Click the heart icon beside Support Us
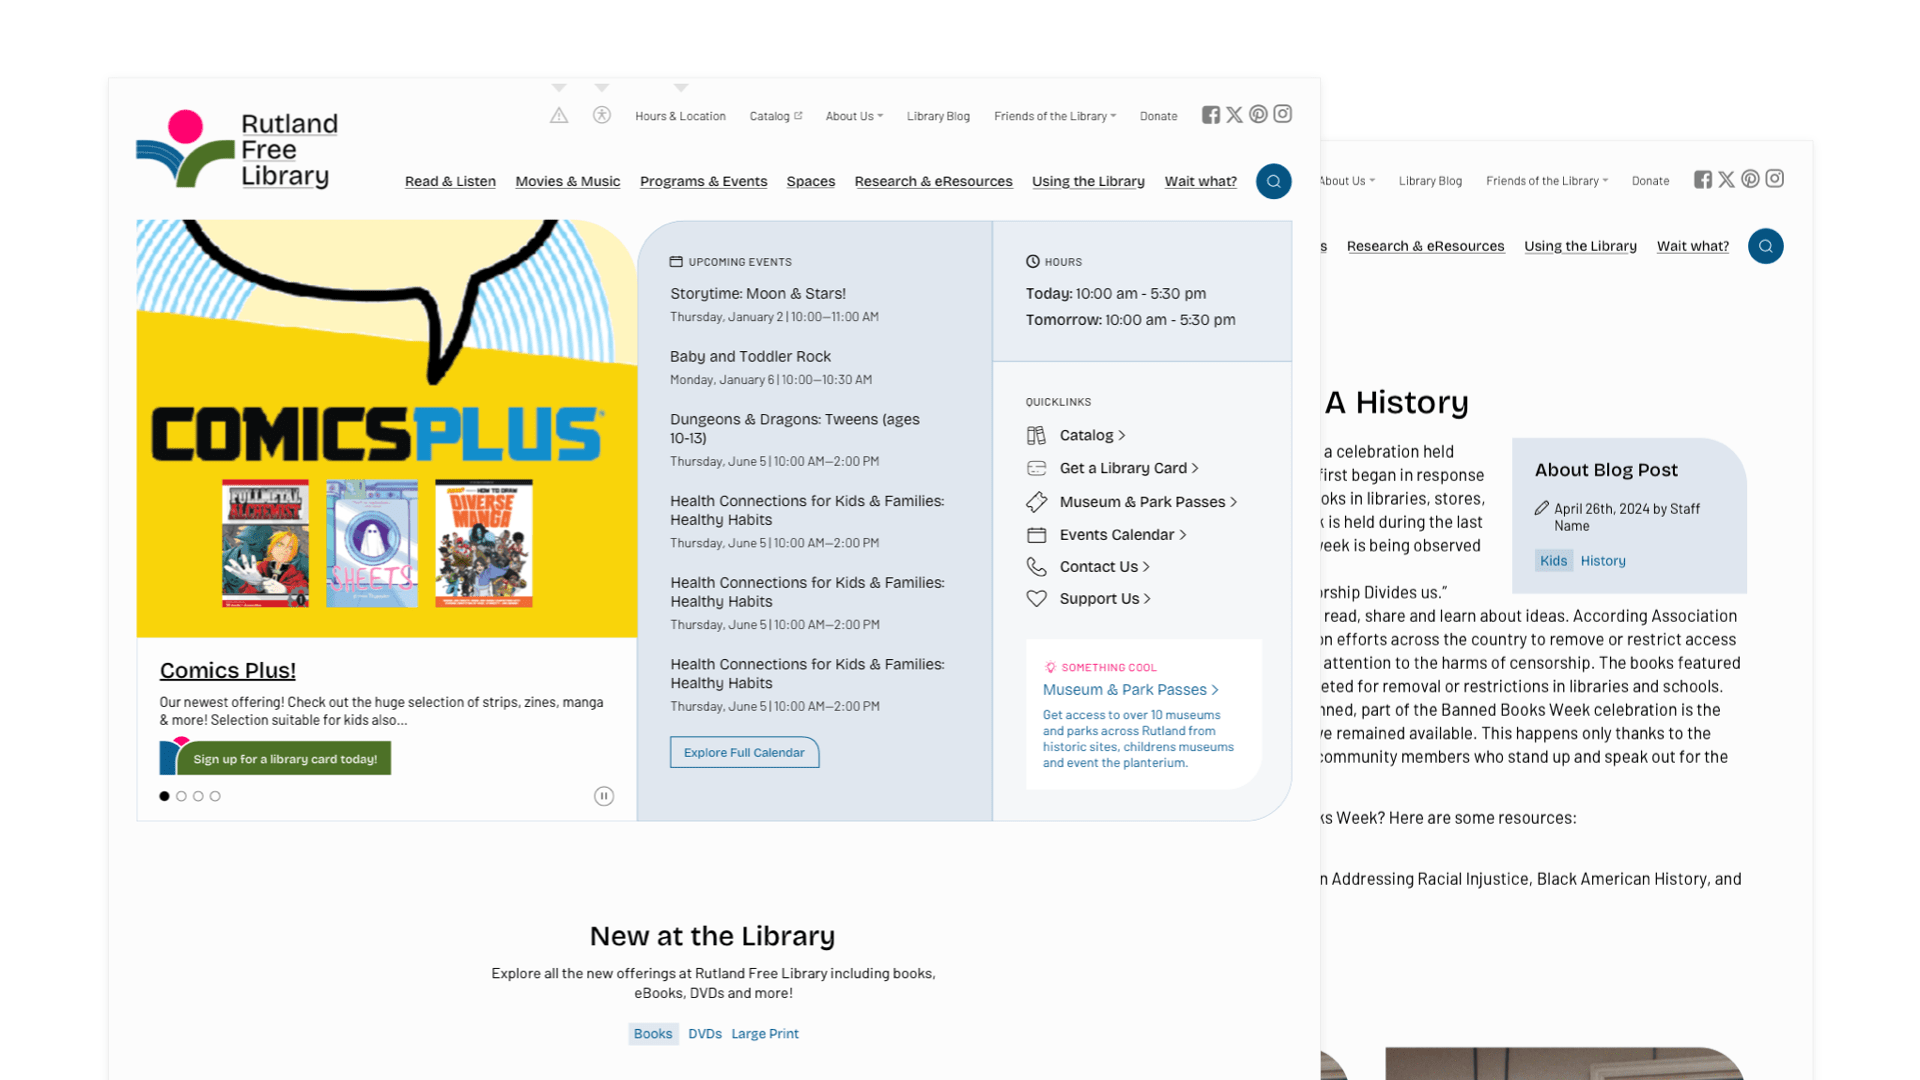Image resolution: width=1920 pixels, height=1080 pixels. tap(1036, 599)
